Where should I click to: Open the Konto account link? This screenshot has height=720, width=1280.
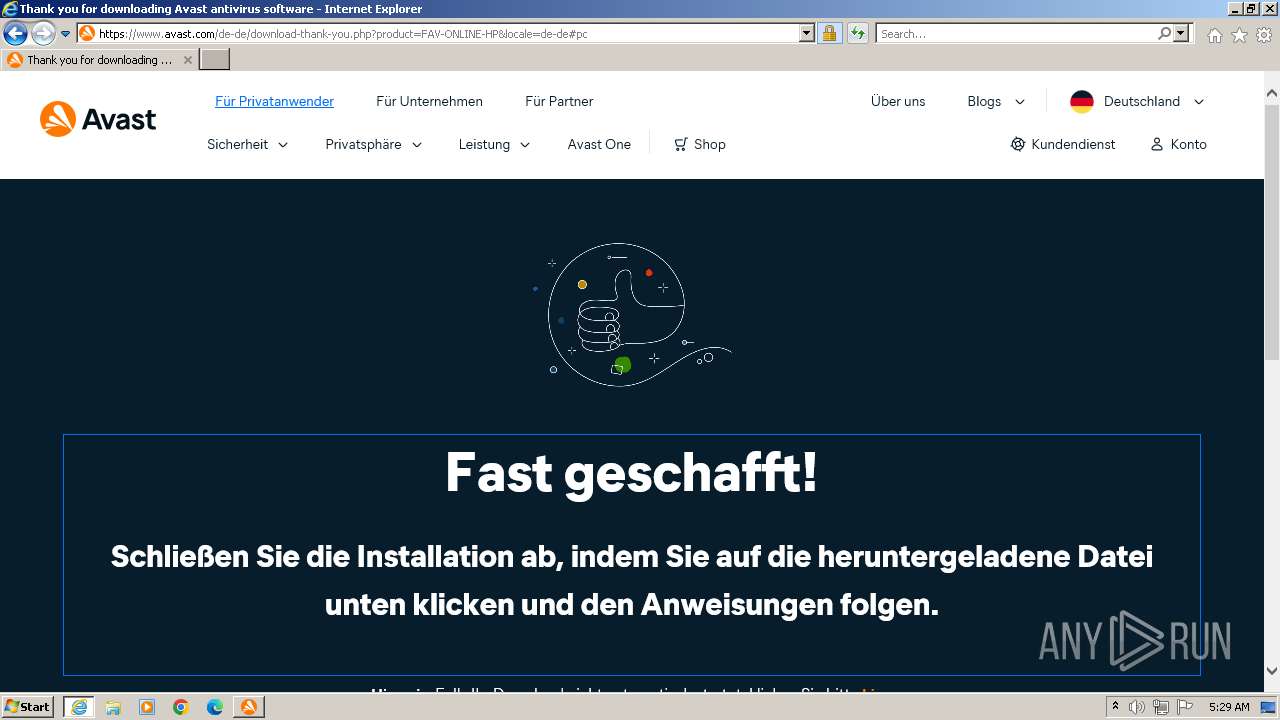coord(1179,144)
